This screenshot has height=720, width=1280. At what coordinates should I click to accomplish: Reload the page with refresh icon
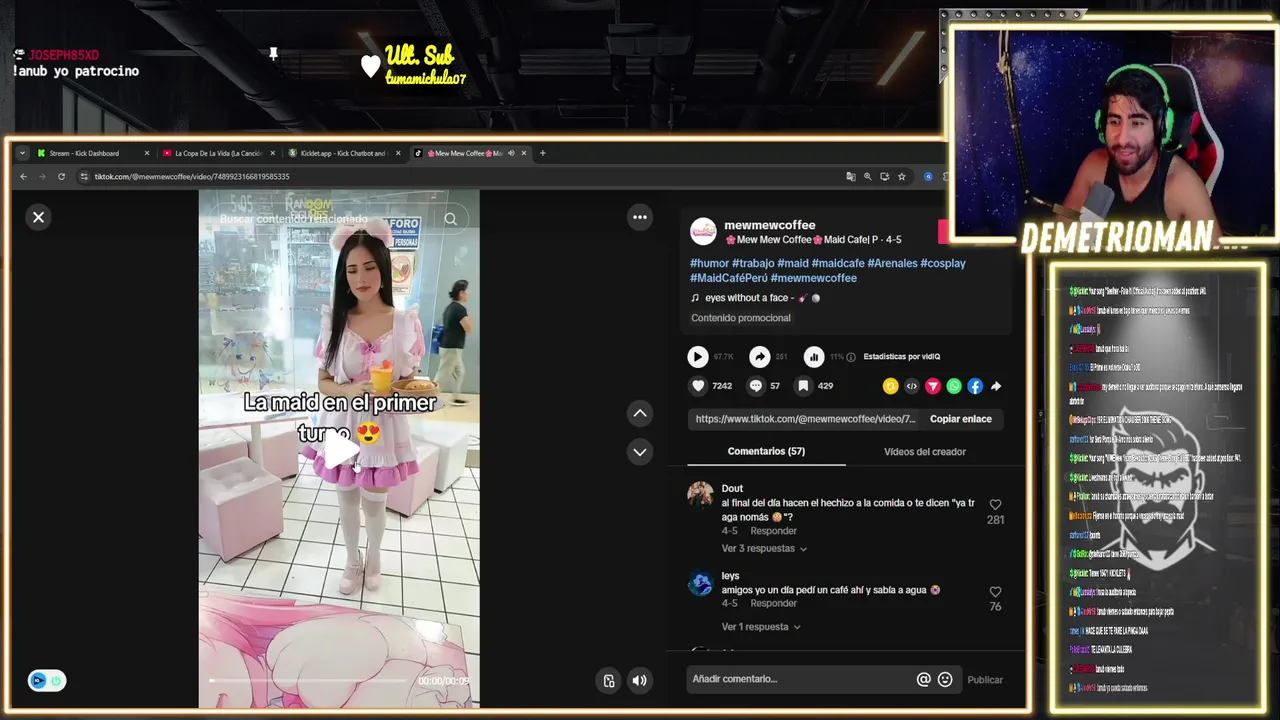click(x=61, y=177)
